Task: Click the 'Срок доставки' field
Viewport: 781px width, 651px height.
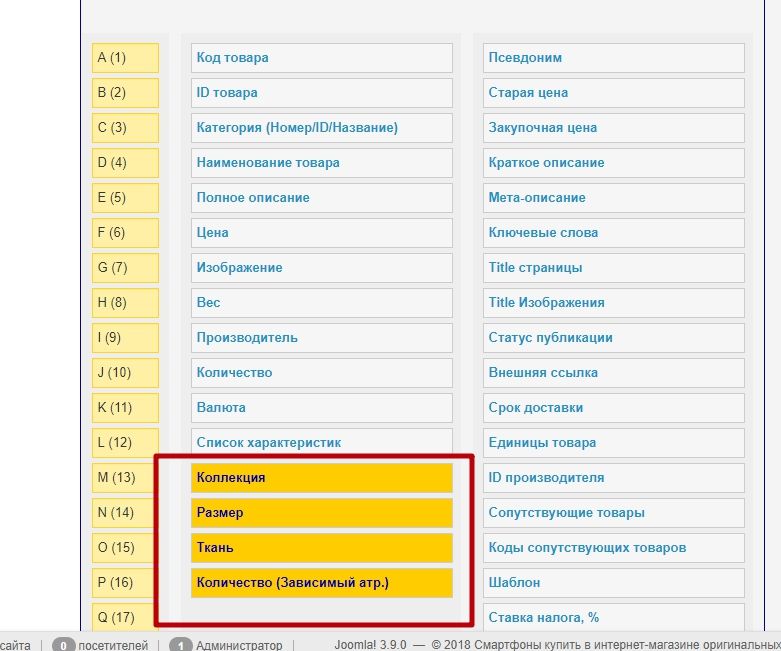Action: click(614, 408)
